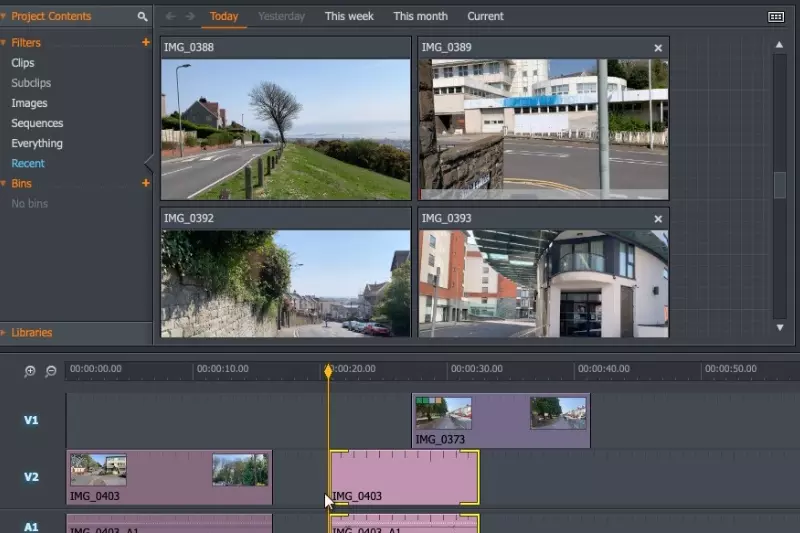The height and width of the screenshot is (533, 800).
Task: Toggle the tile view icon
Action: point(776,17)
